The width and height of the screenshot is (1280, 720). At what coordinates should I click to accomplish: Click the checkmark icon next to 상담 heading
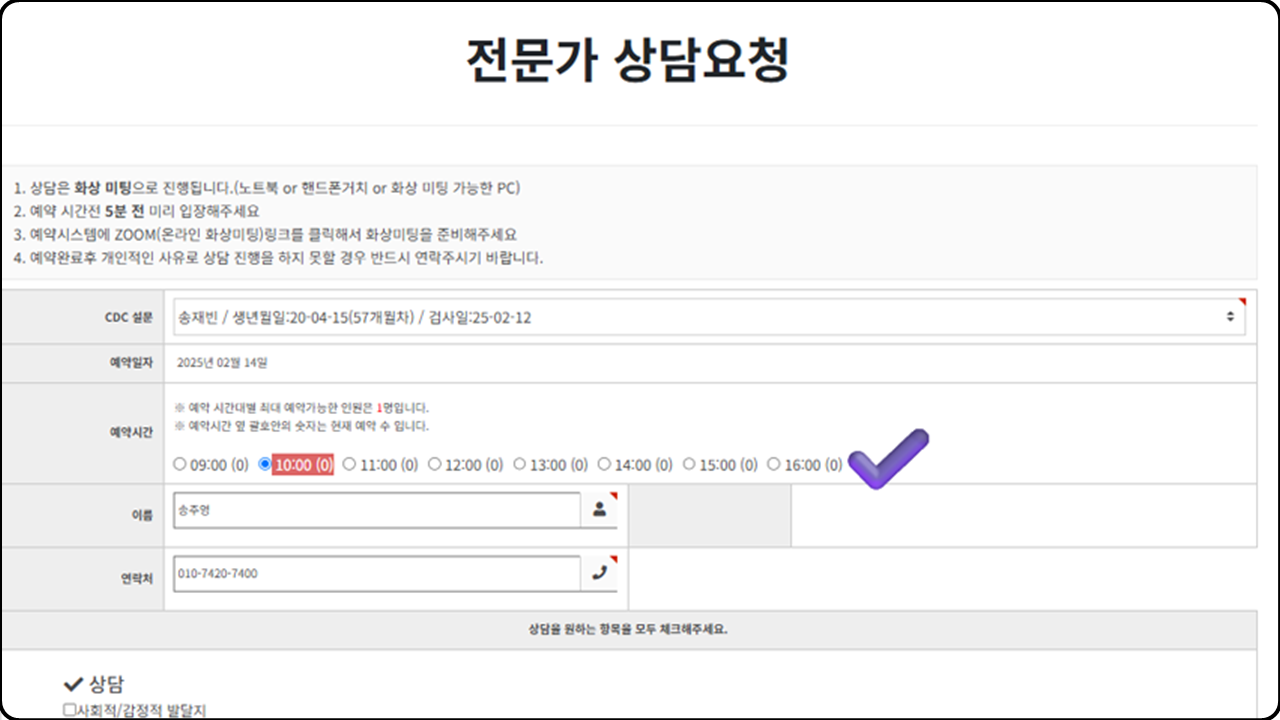pos(72,684)
